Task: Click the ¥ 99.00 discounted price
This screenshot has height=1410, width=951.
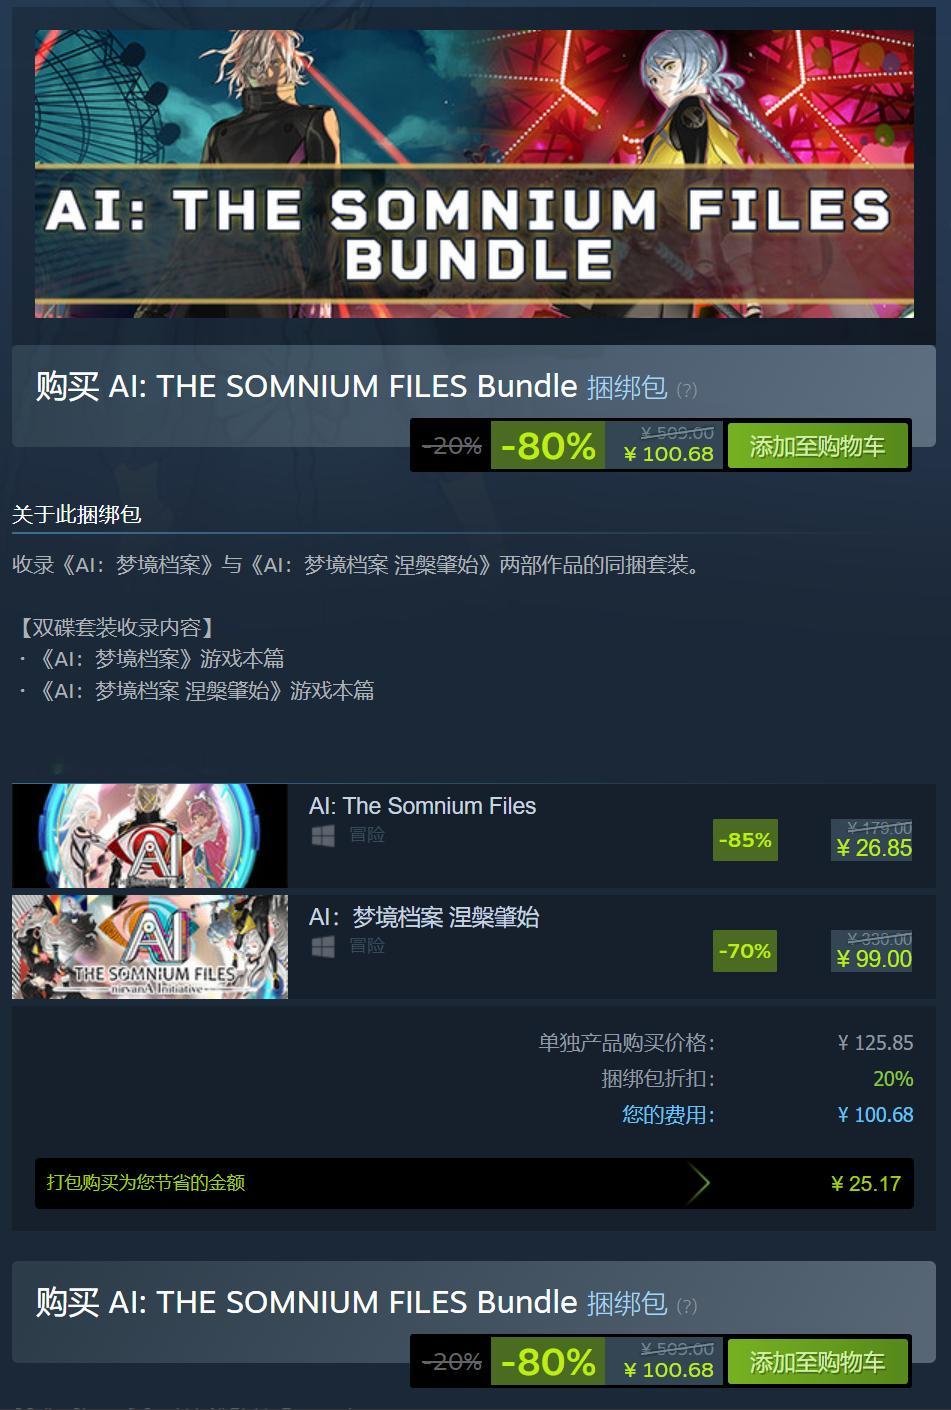Action: 874,959
